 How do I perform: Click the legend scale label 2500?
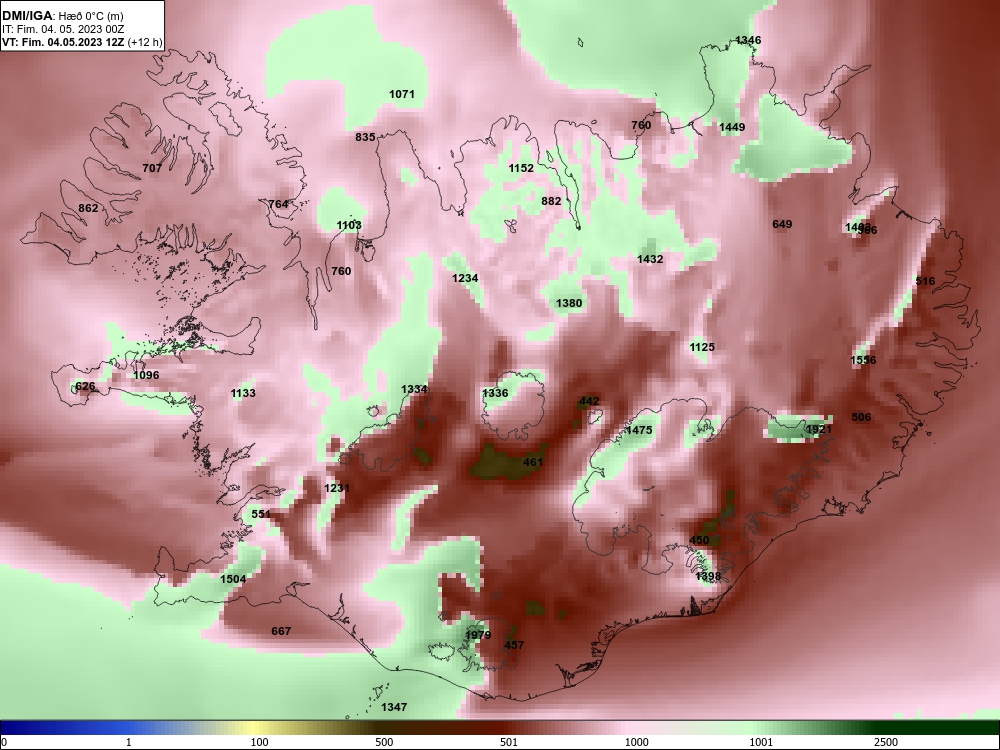point(886,742)
